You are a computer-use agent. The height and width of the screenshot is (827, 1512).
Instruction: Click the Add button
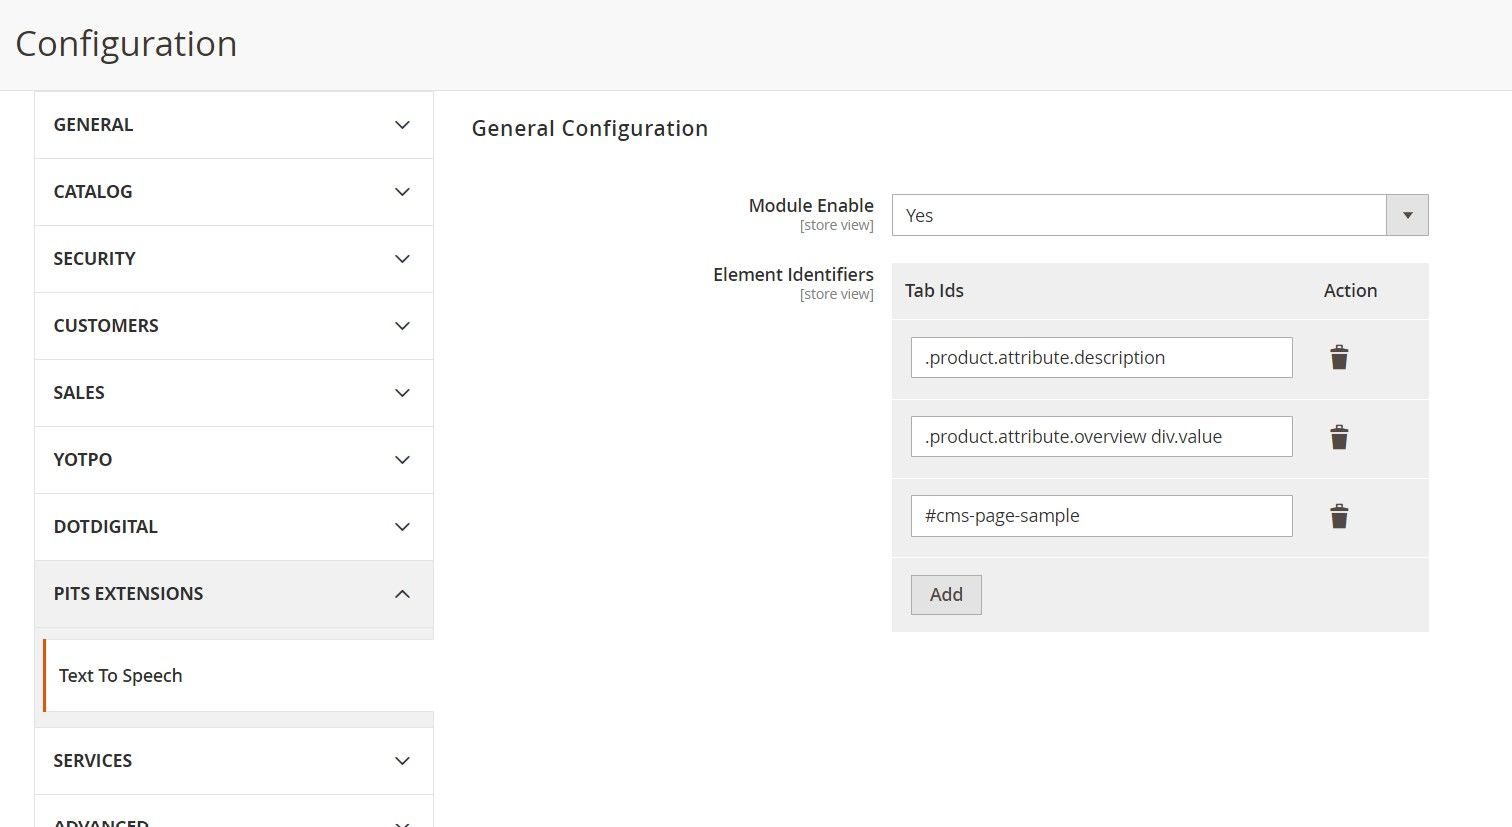click(x=945, y=595)
